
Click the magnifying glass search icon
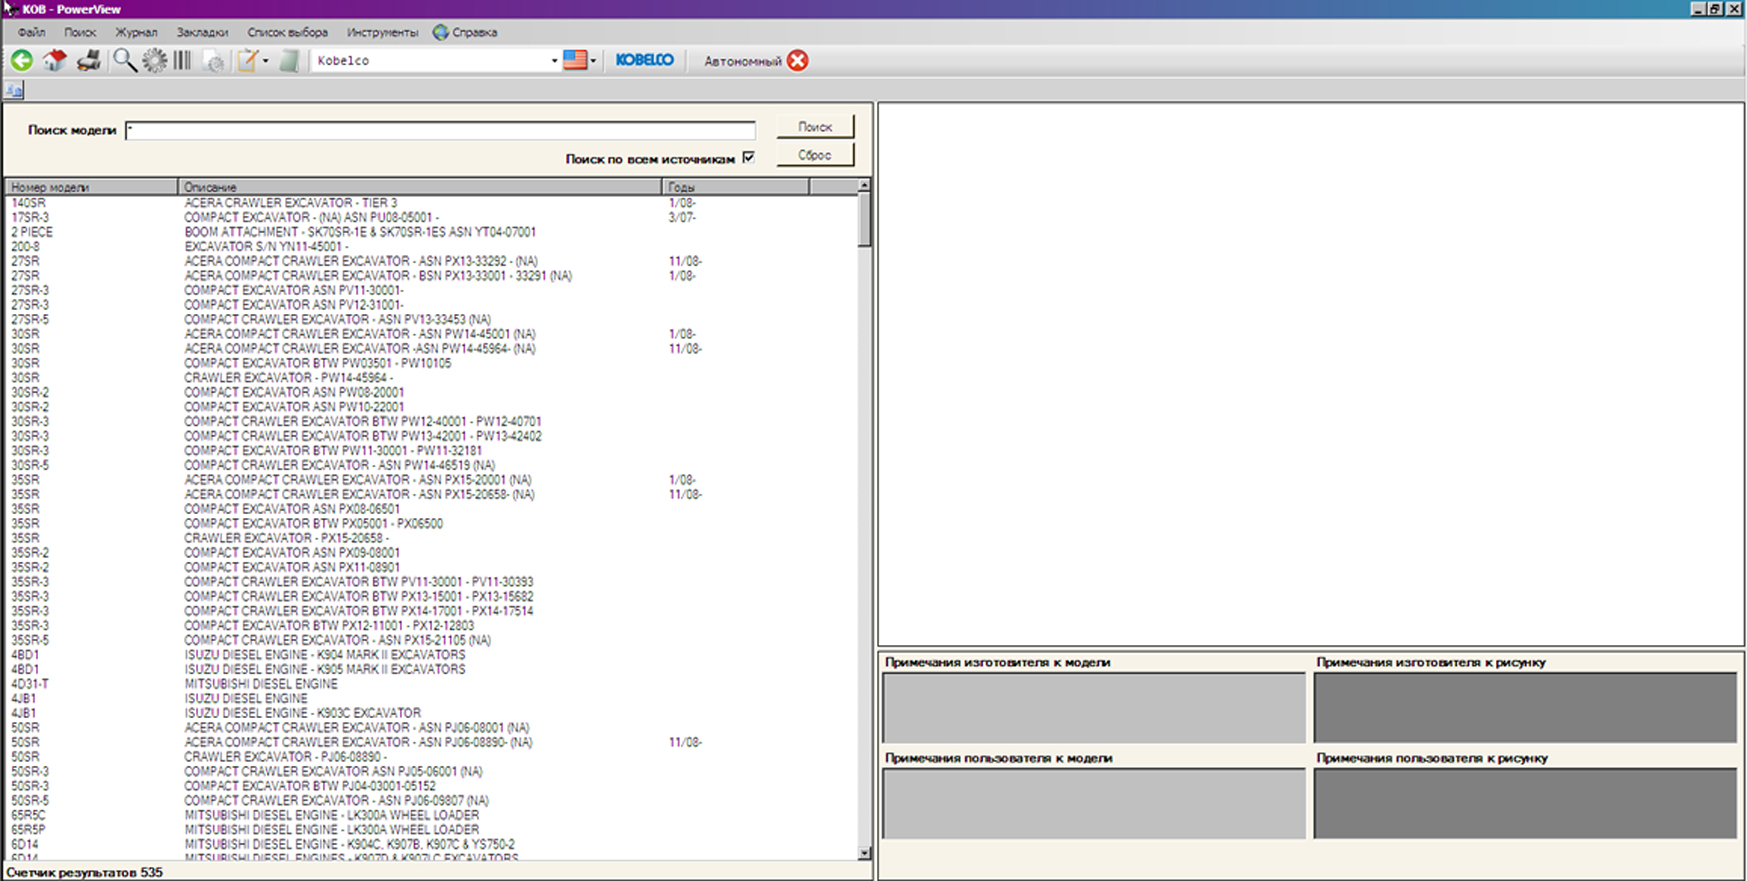pos(124,61)
